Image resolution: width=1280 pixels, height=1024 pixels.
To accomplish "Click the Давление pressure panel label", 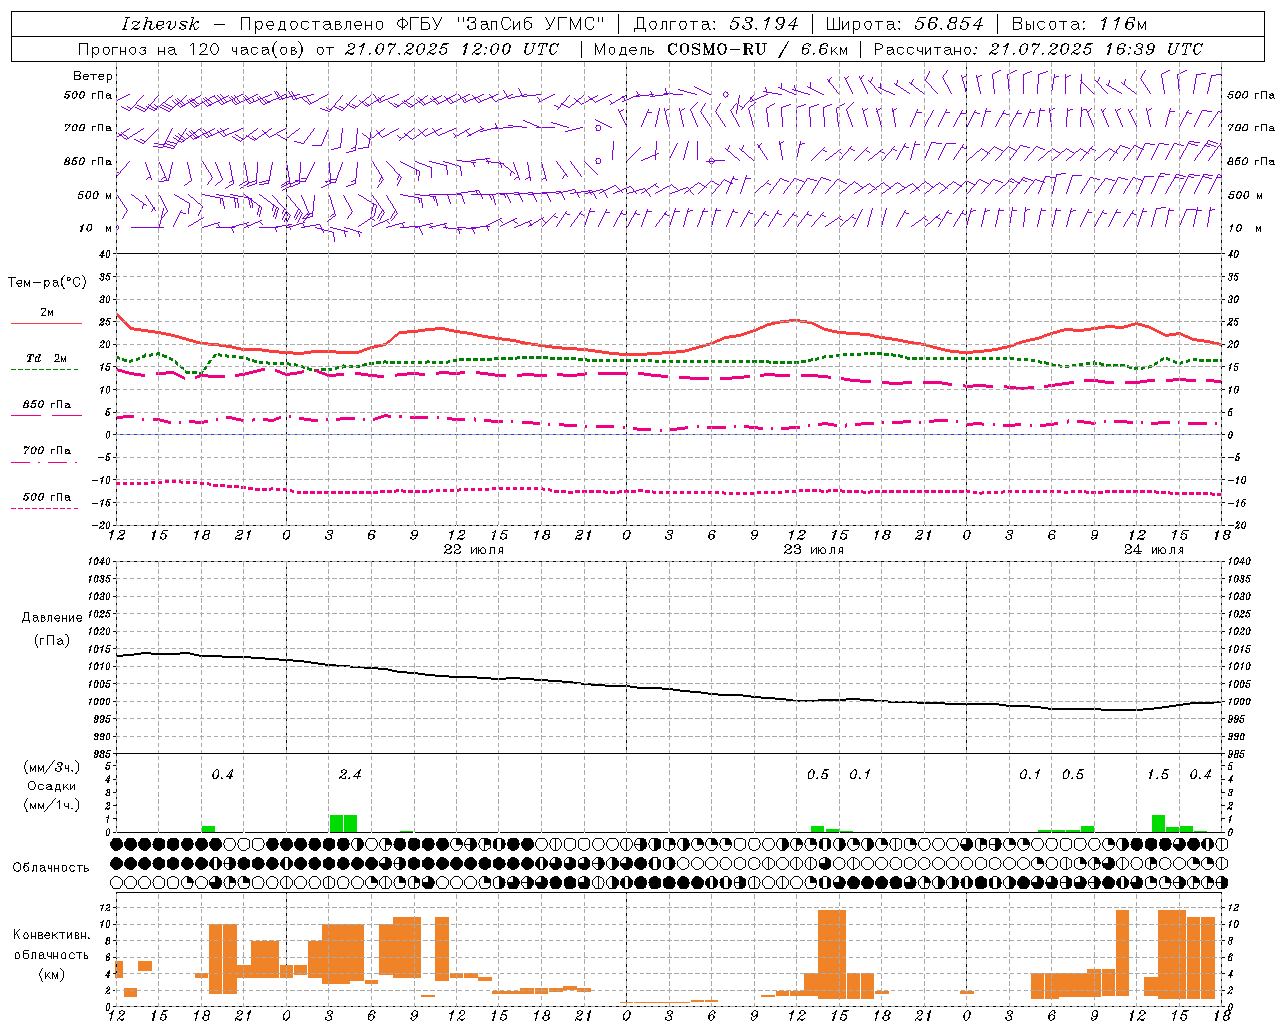I will tap(52, 618).
